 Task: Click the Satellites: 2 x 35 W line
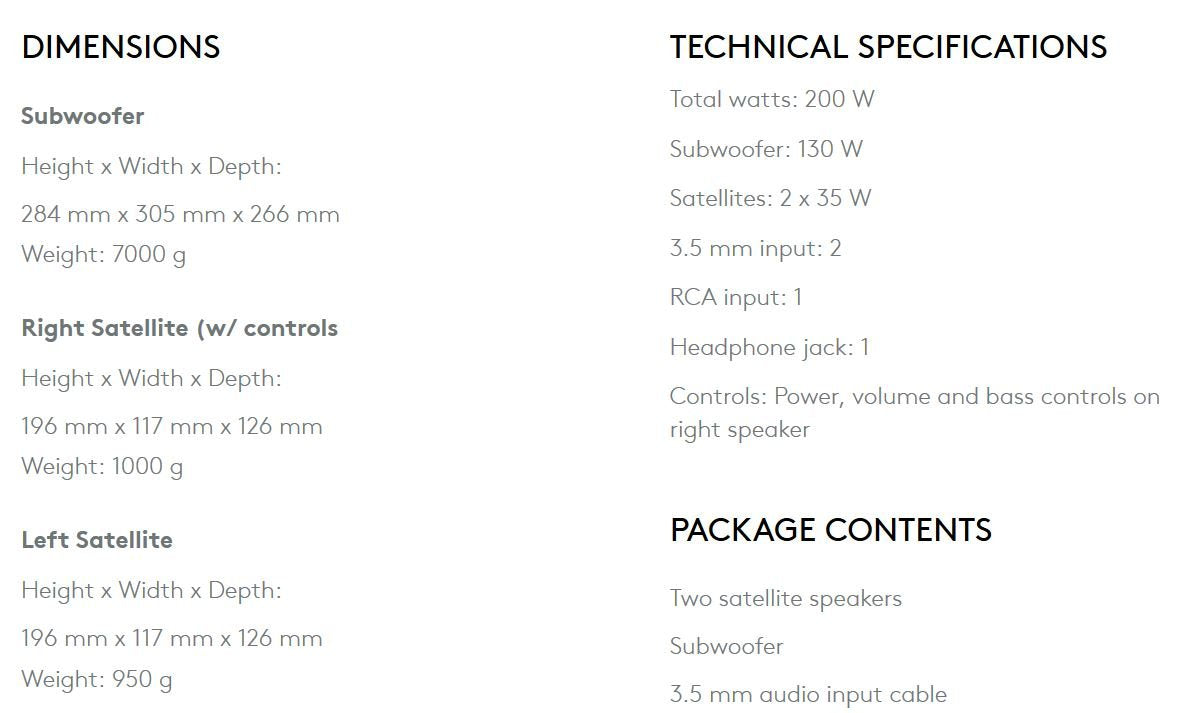pos(770,198)
